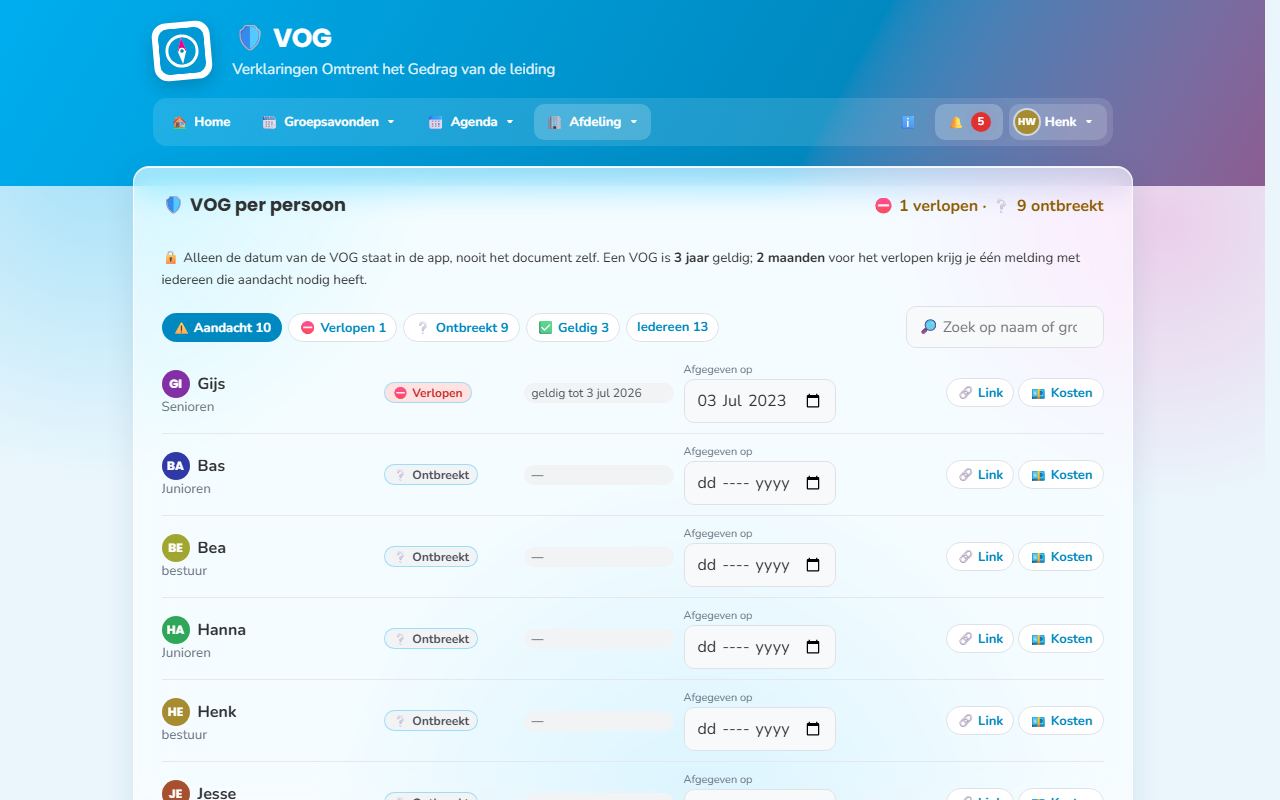Expand the Afdeling dropdown menu
The image size is (1280, 800).
(x=592, y=122)
